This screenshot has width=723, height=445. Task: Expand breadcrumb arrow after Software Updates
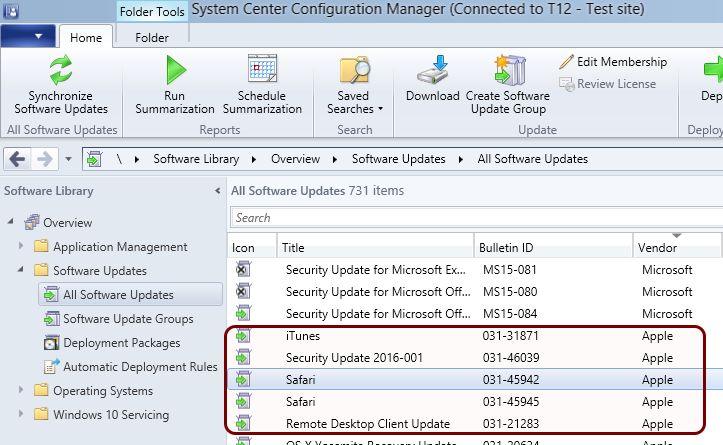pyautogui.click(x=461, y=160)
